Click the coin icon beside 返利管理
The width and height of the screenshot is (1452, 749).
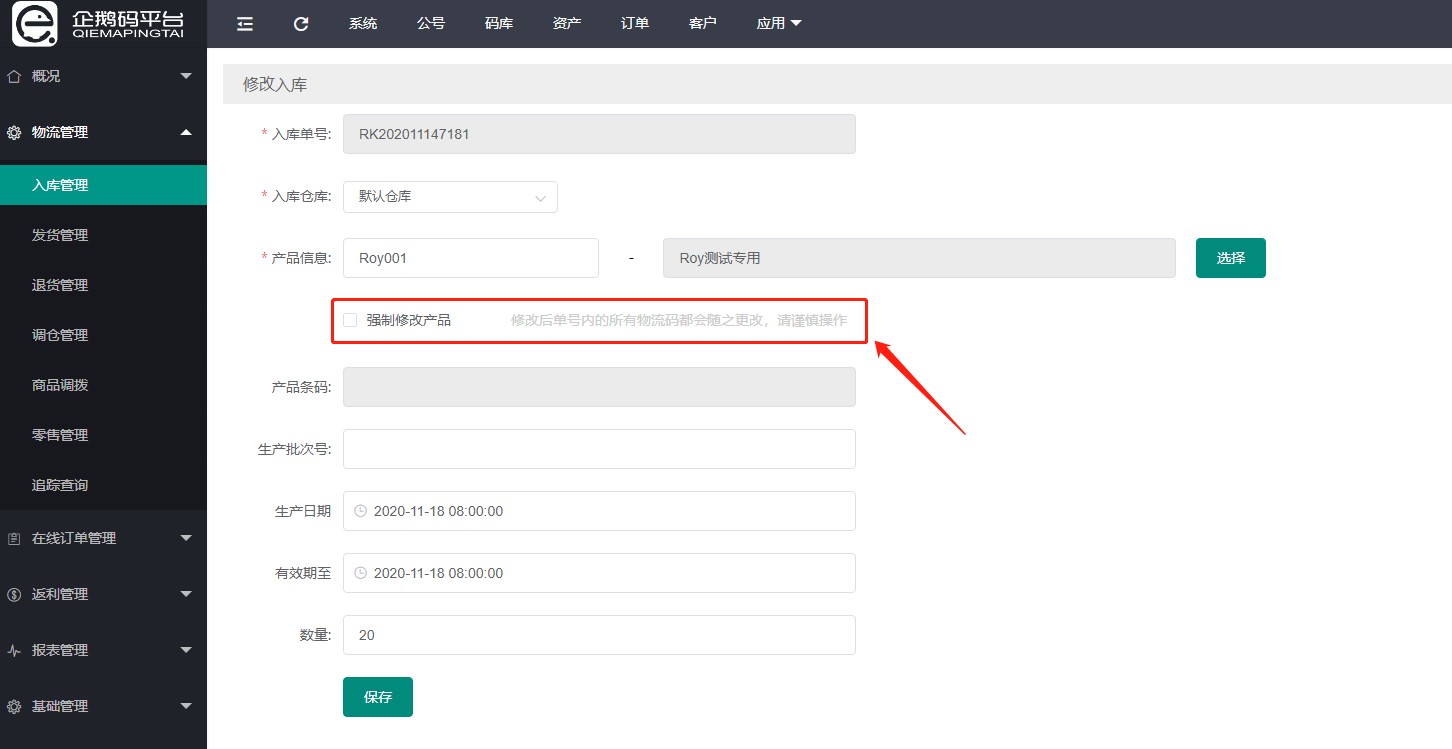(14, 594)
